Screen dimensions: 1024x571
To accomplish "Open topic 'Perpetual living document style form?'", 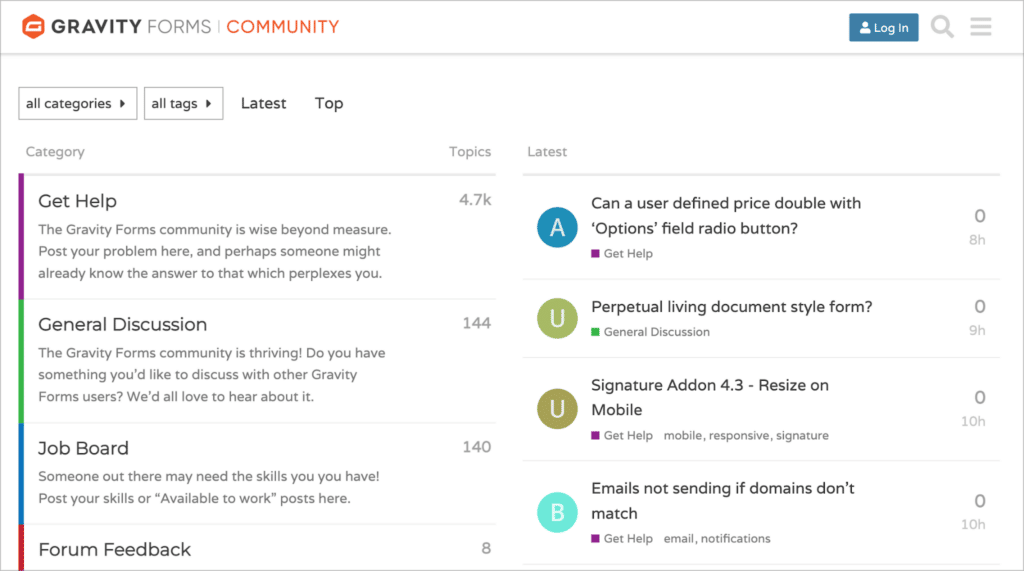I will click(731, 306).
